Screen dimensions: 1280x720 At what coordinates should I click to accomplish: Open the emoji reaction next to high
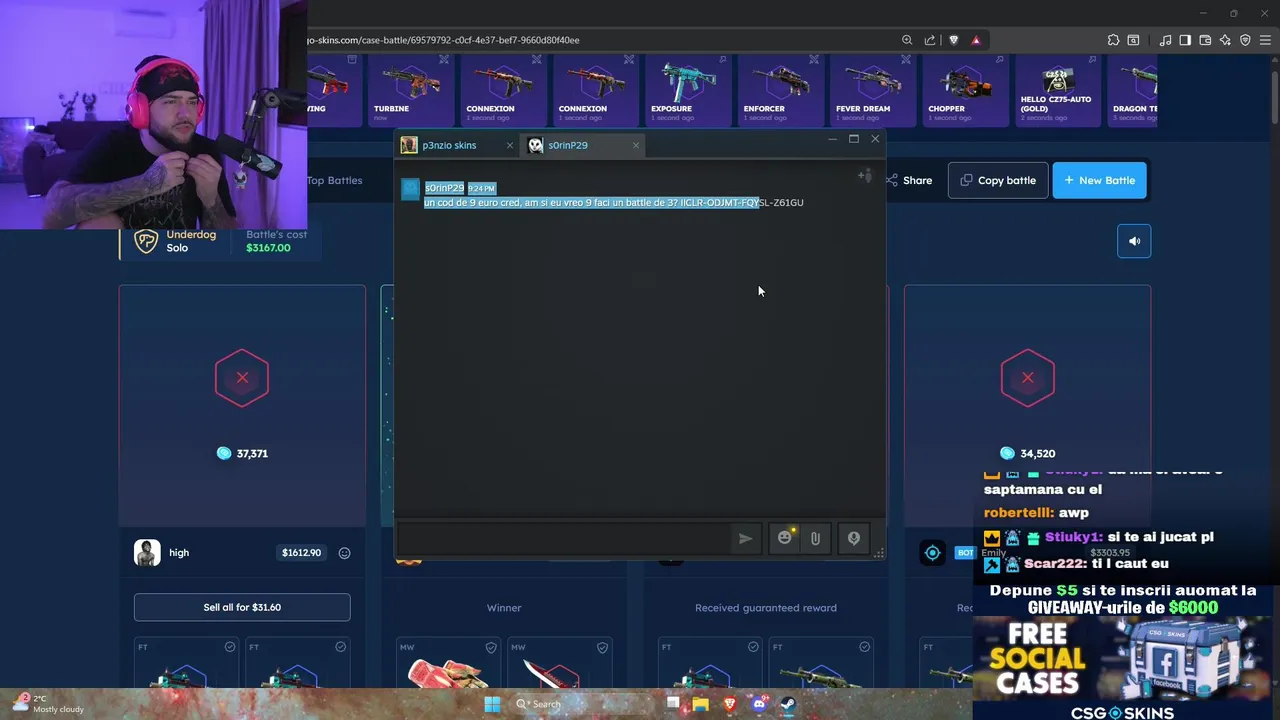click(x=344, y=553)
